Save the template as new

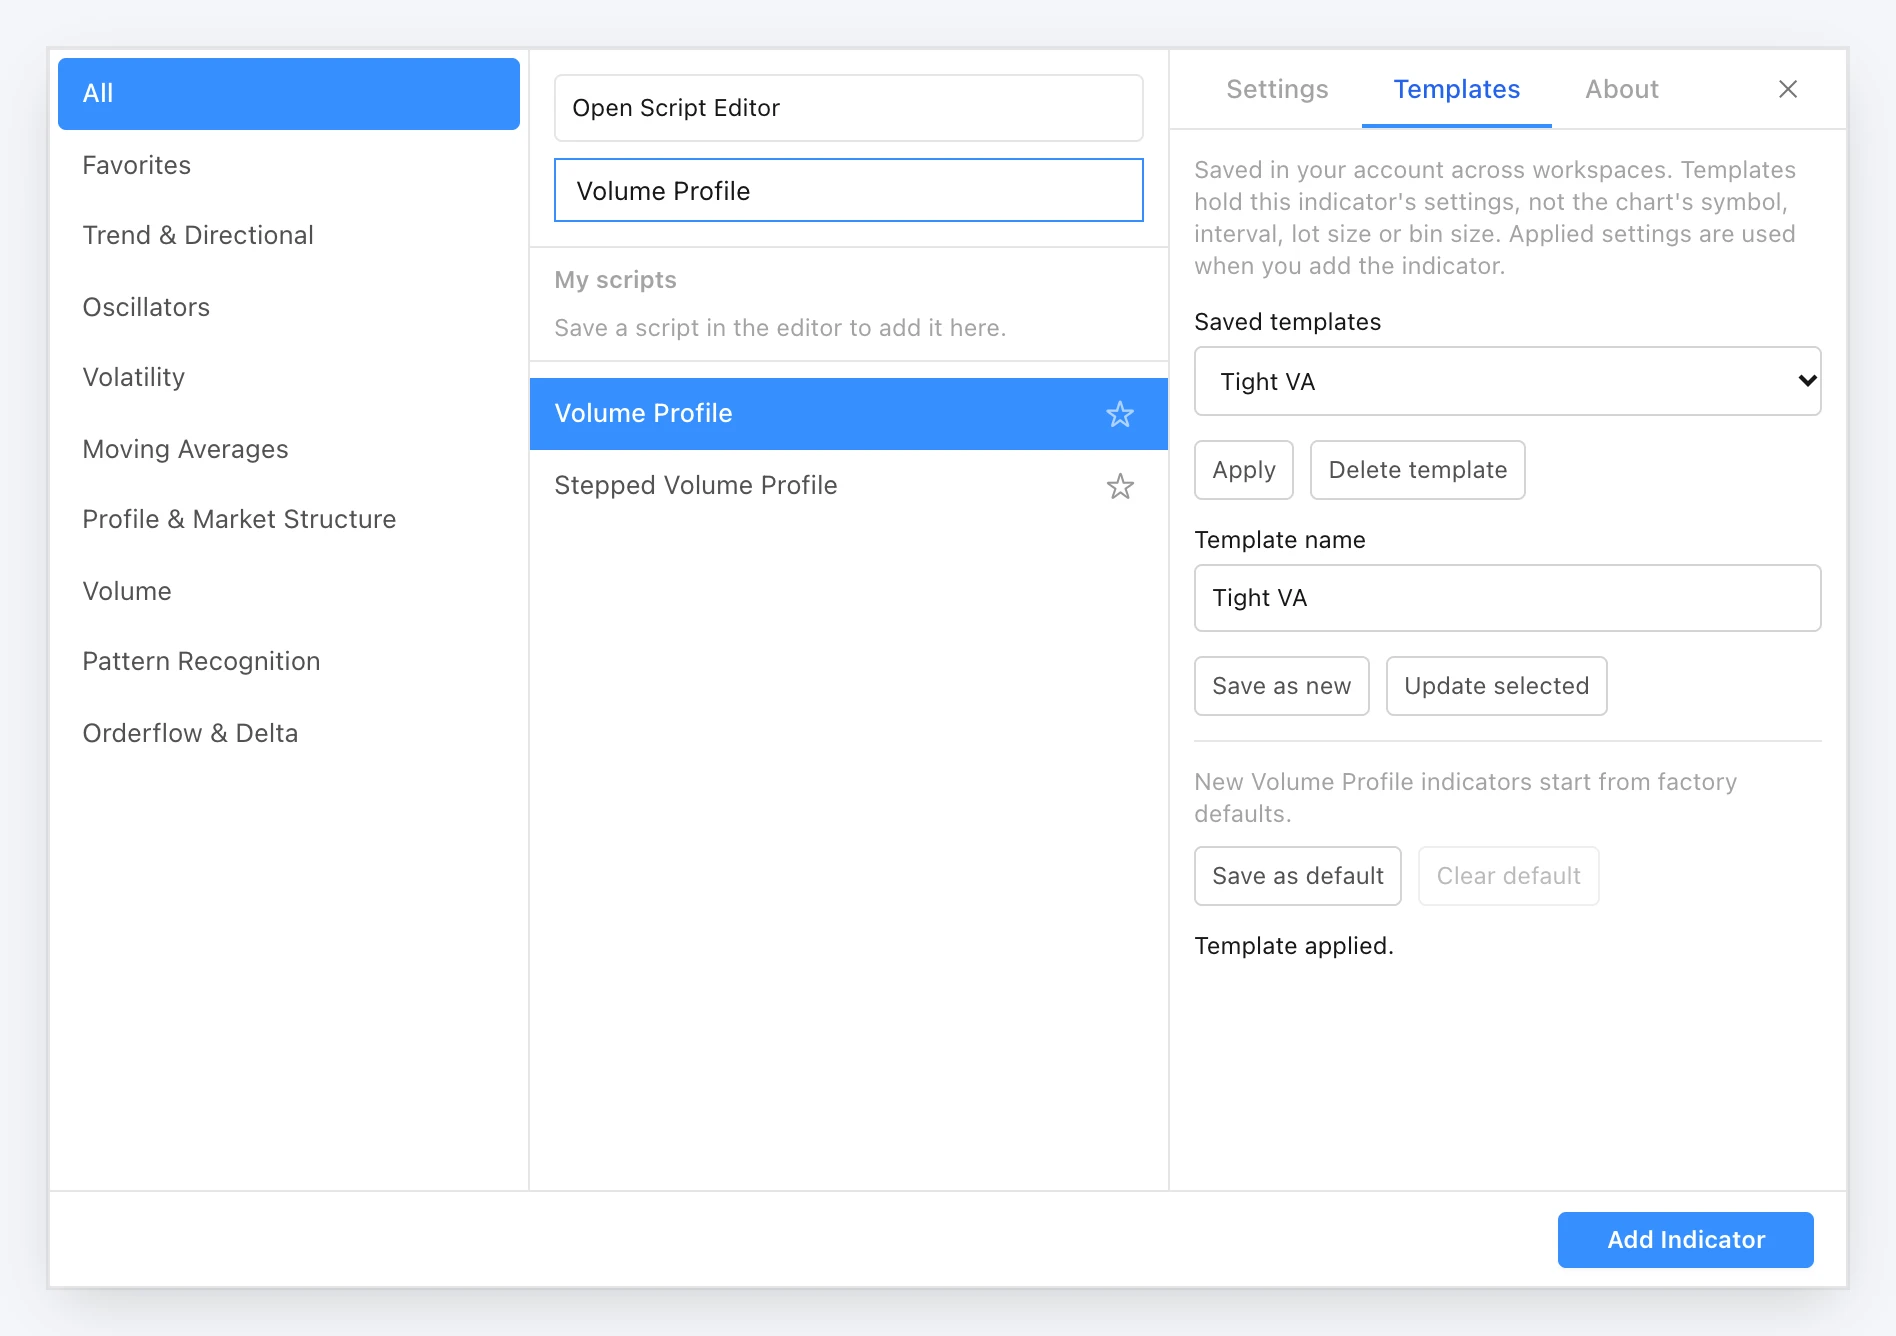1281,686
